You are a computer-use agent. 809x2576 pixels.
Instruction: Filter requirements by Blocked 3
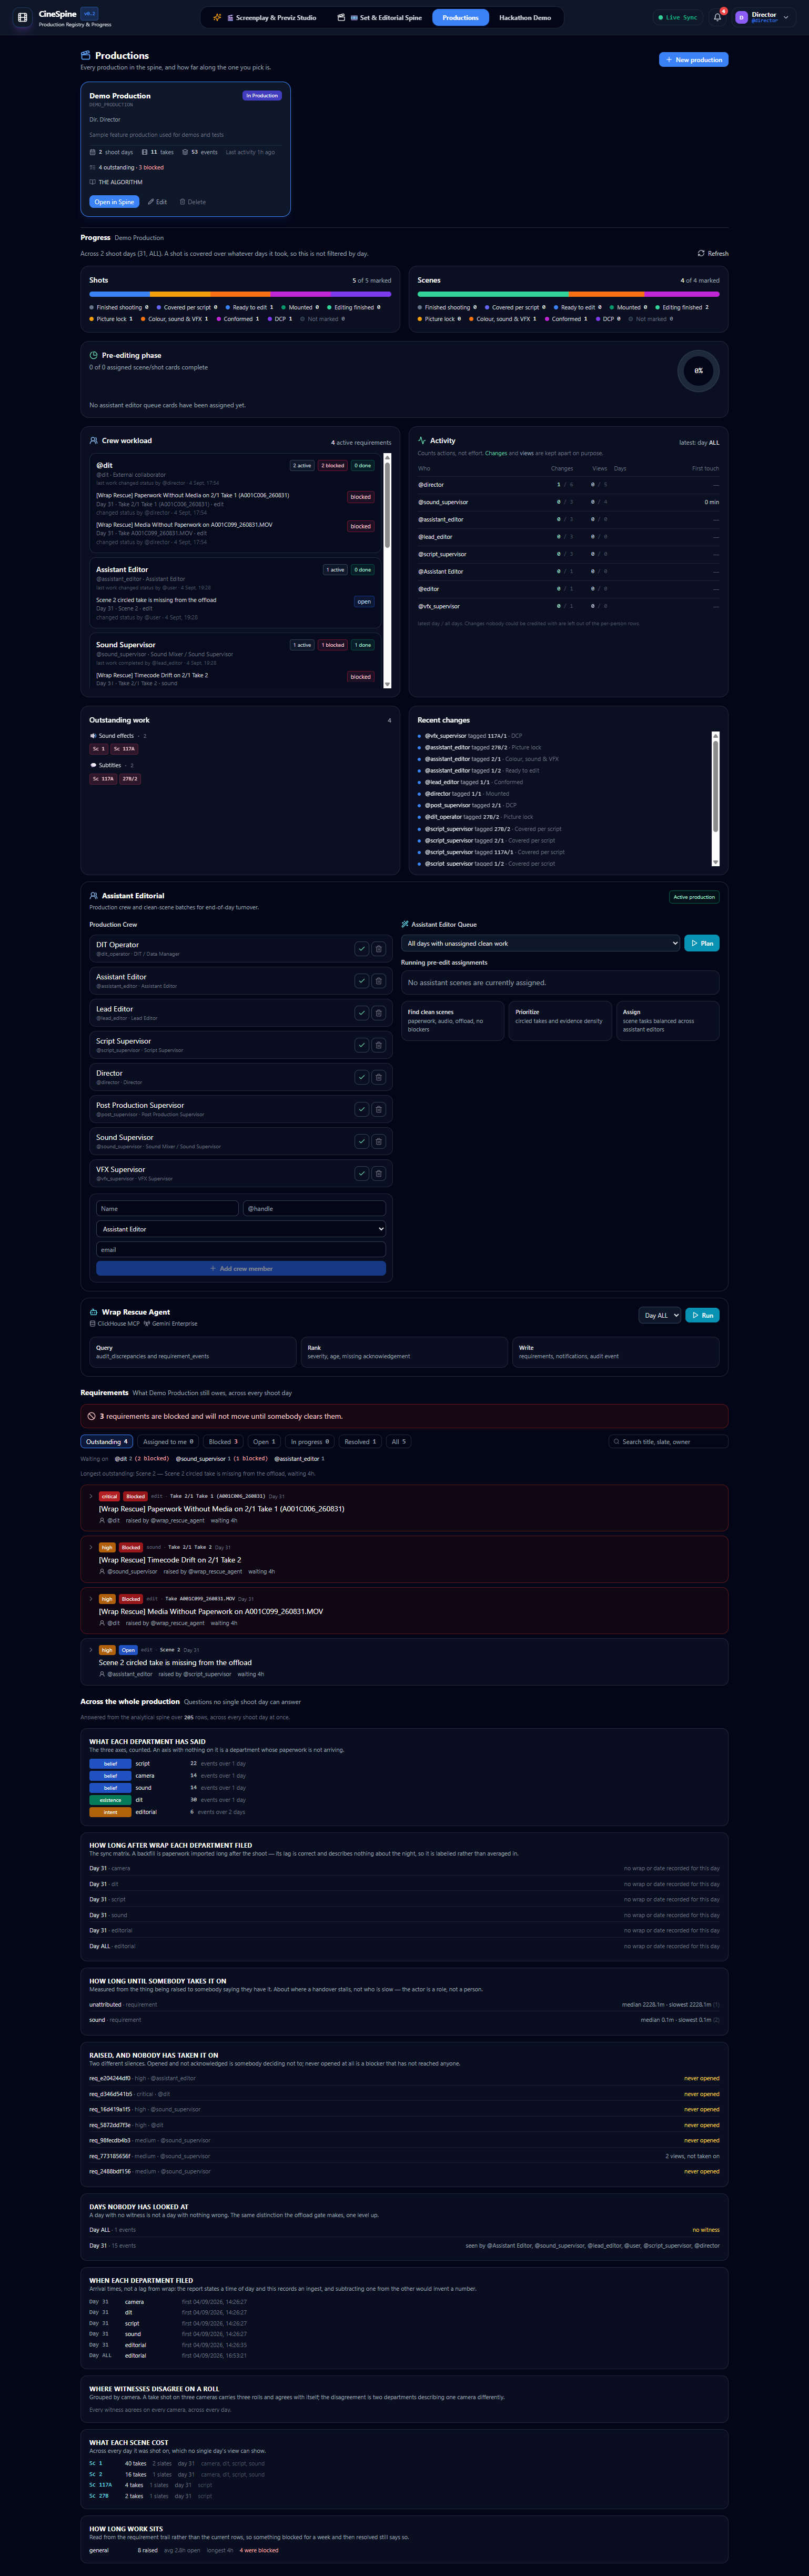point(223,1442)
